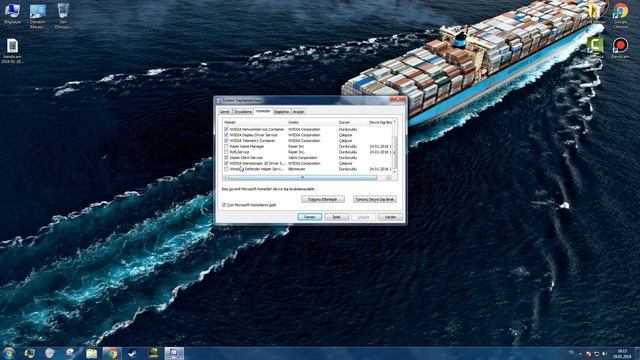This screenshot has height=360, width=640.
Task: Uncheck Steam Client Service
Action: tap(226, 158)
